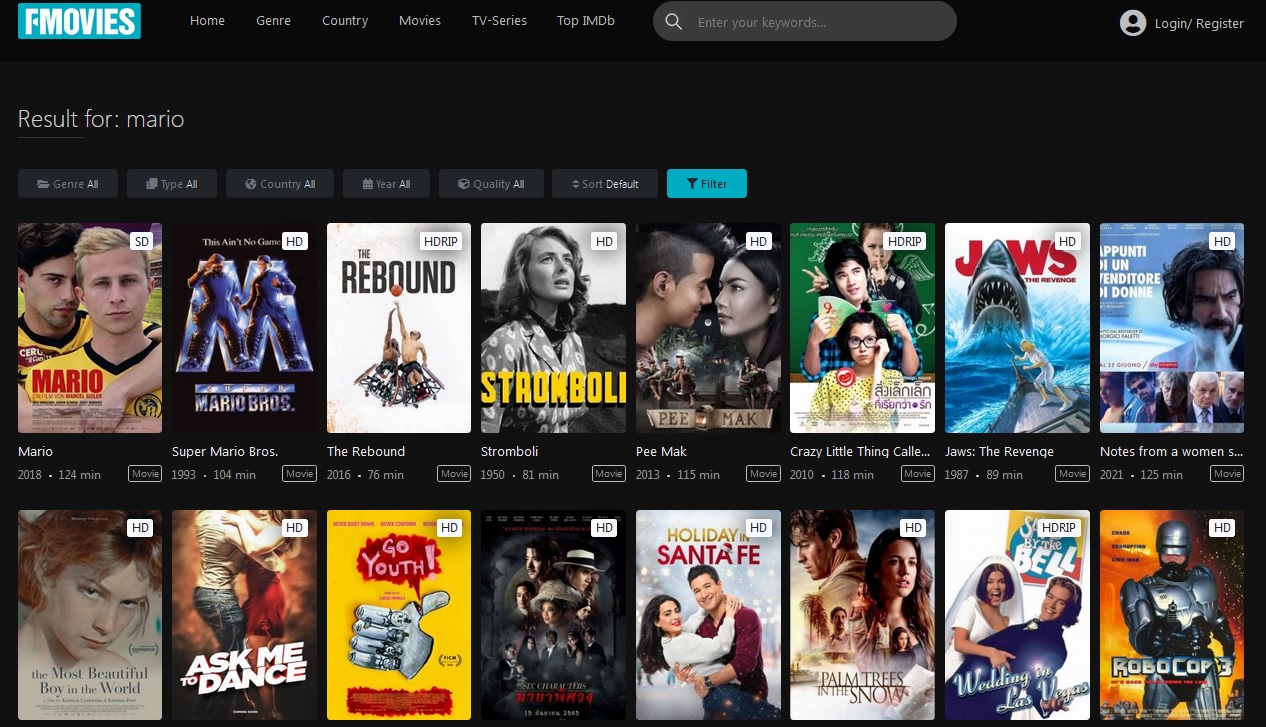Viewport: 1266px width, 727px height.
Task: Click the HD badge on Jaws poster
Action: point(1068,241)
